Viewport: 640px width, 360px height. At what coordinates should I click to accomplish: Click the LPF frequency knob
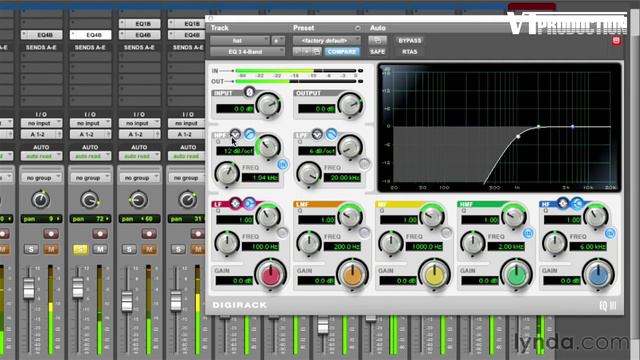pos(309,173)
